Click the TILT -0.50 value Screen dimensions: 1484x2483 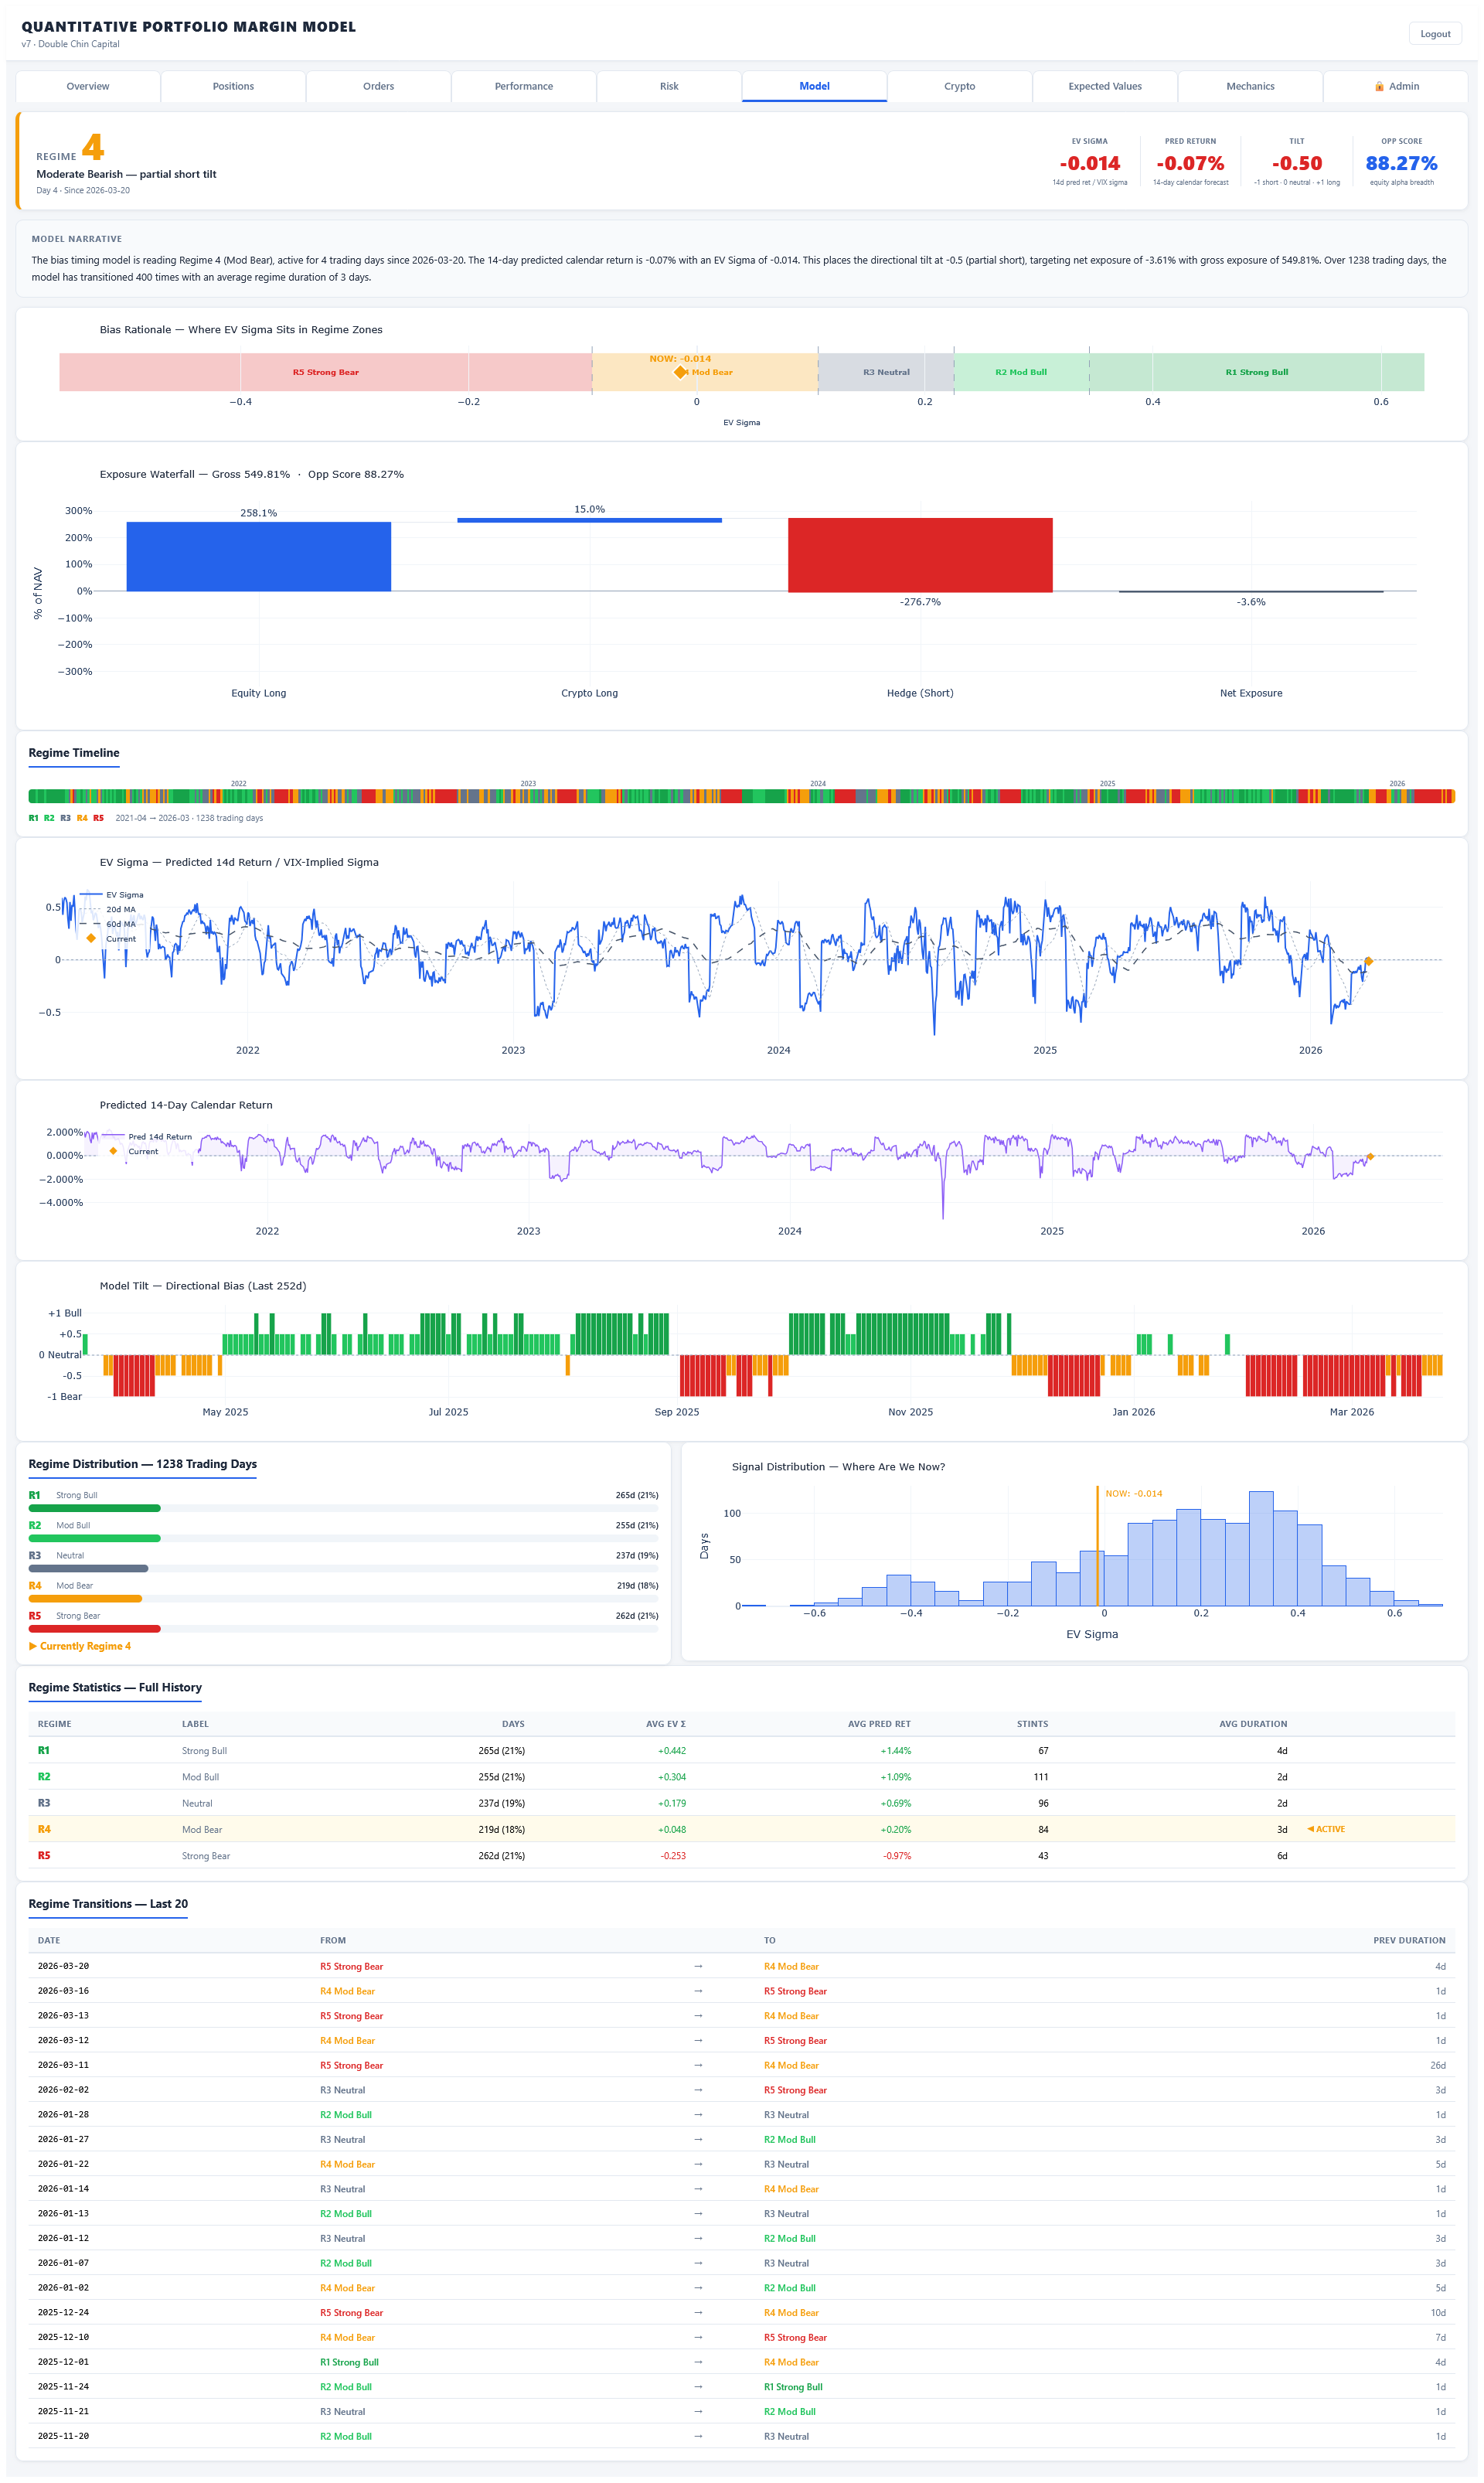point(1297,163)
